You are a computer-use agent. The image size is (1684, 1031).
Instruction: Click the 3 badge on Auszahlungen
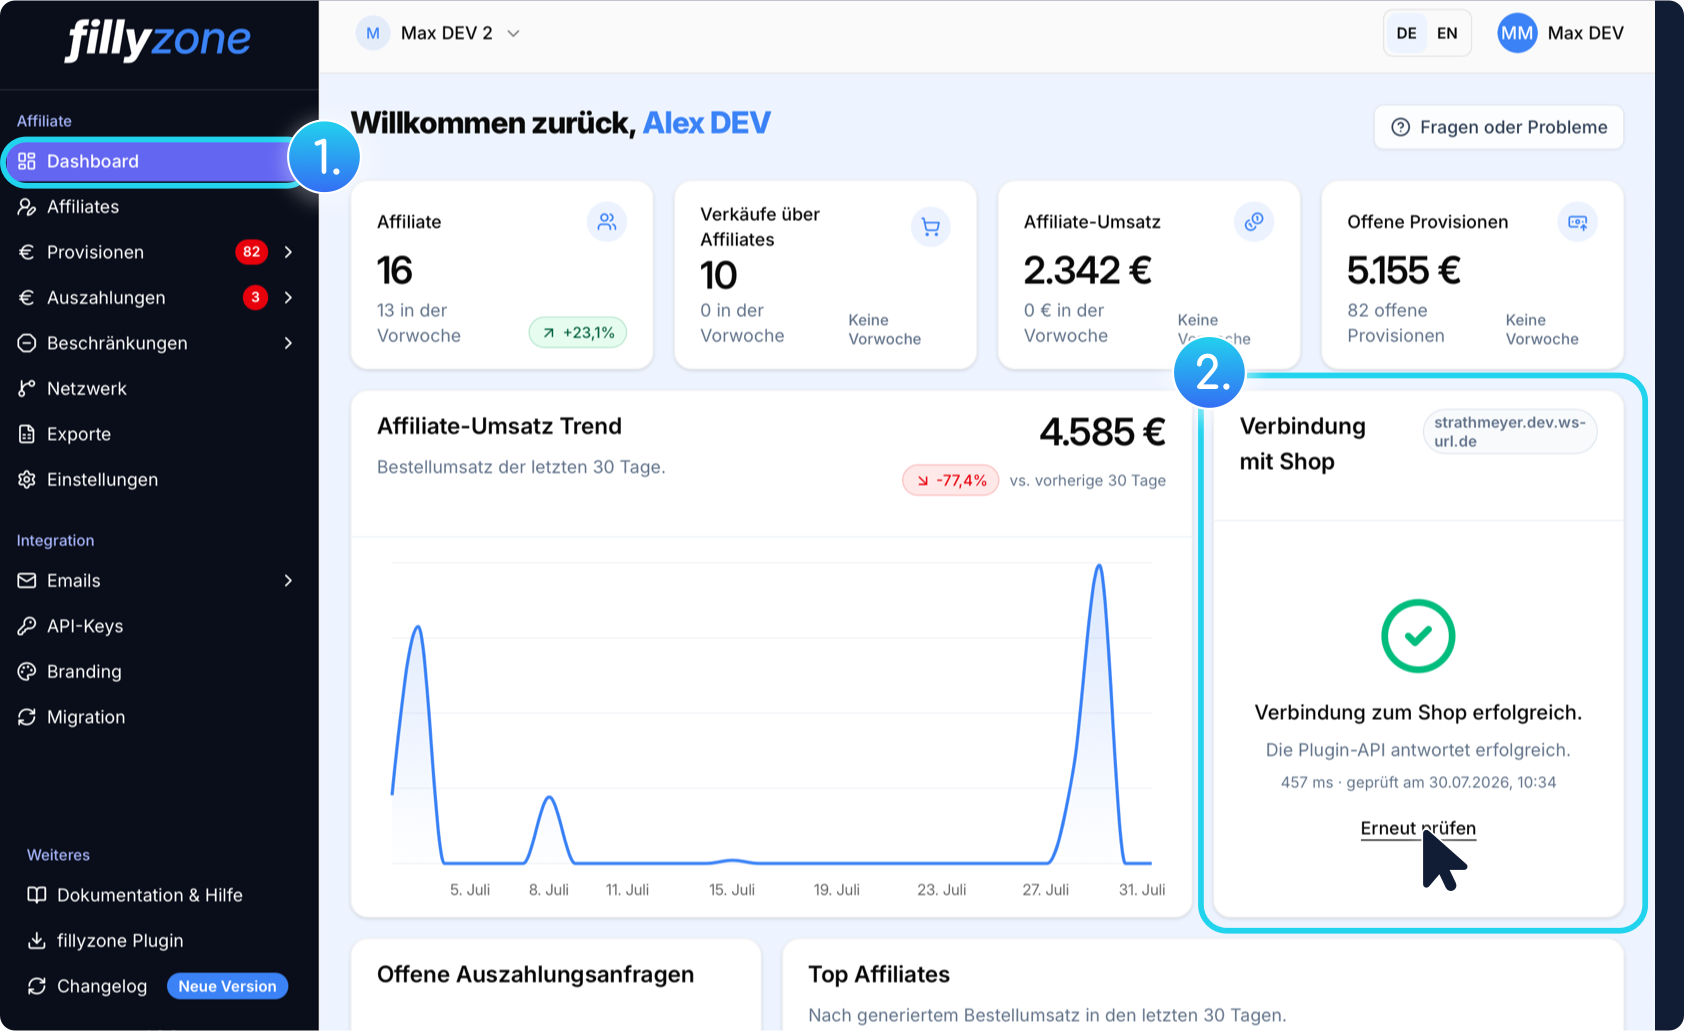pyautogui.click(x=255, y=298)
